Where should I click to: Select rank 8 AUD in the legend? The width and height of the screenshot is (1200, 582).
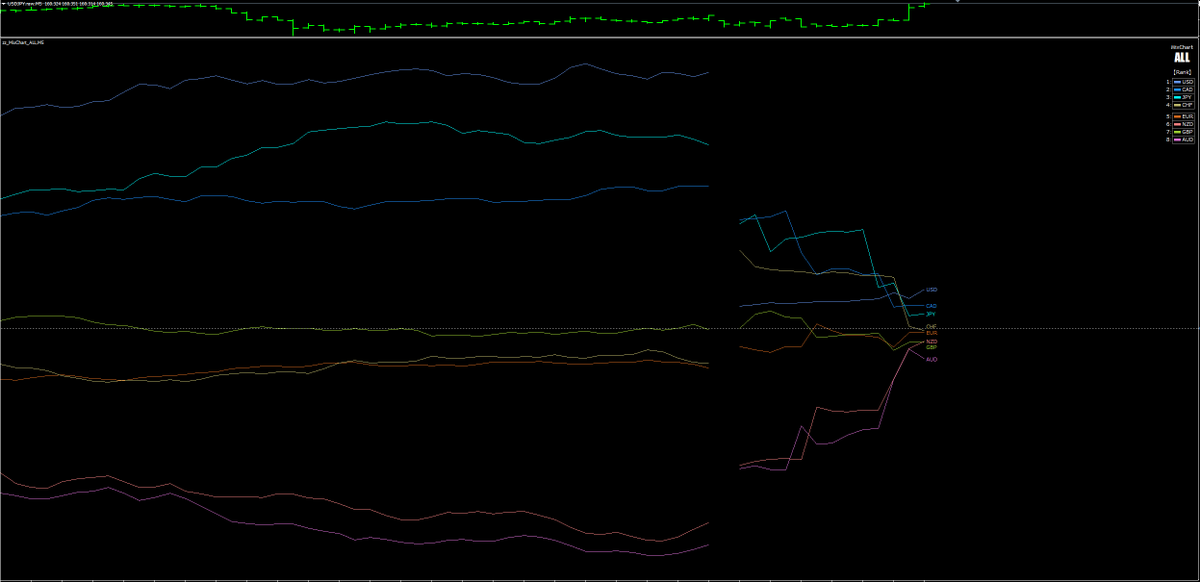[1183, 139]
